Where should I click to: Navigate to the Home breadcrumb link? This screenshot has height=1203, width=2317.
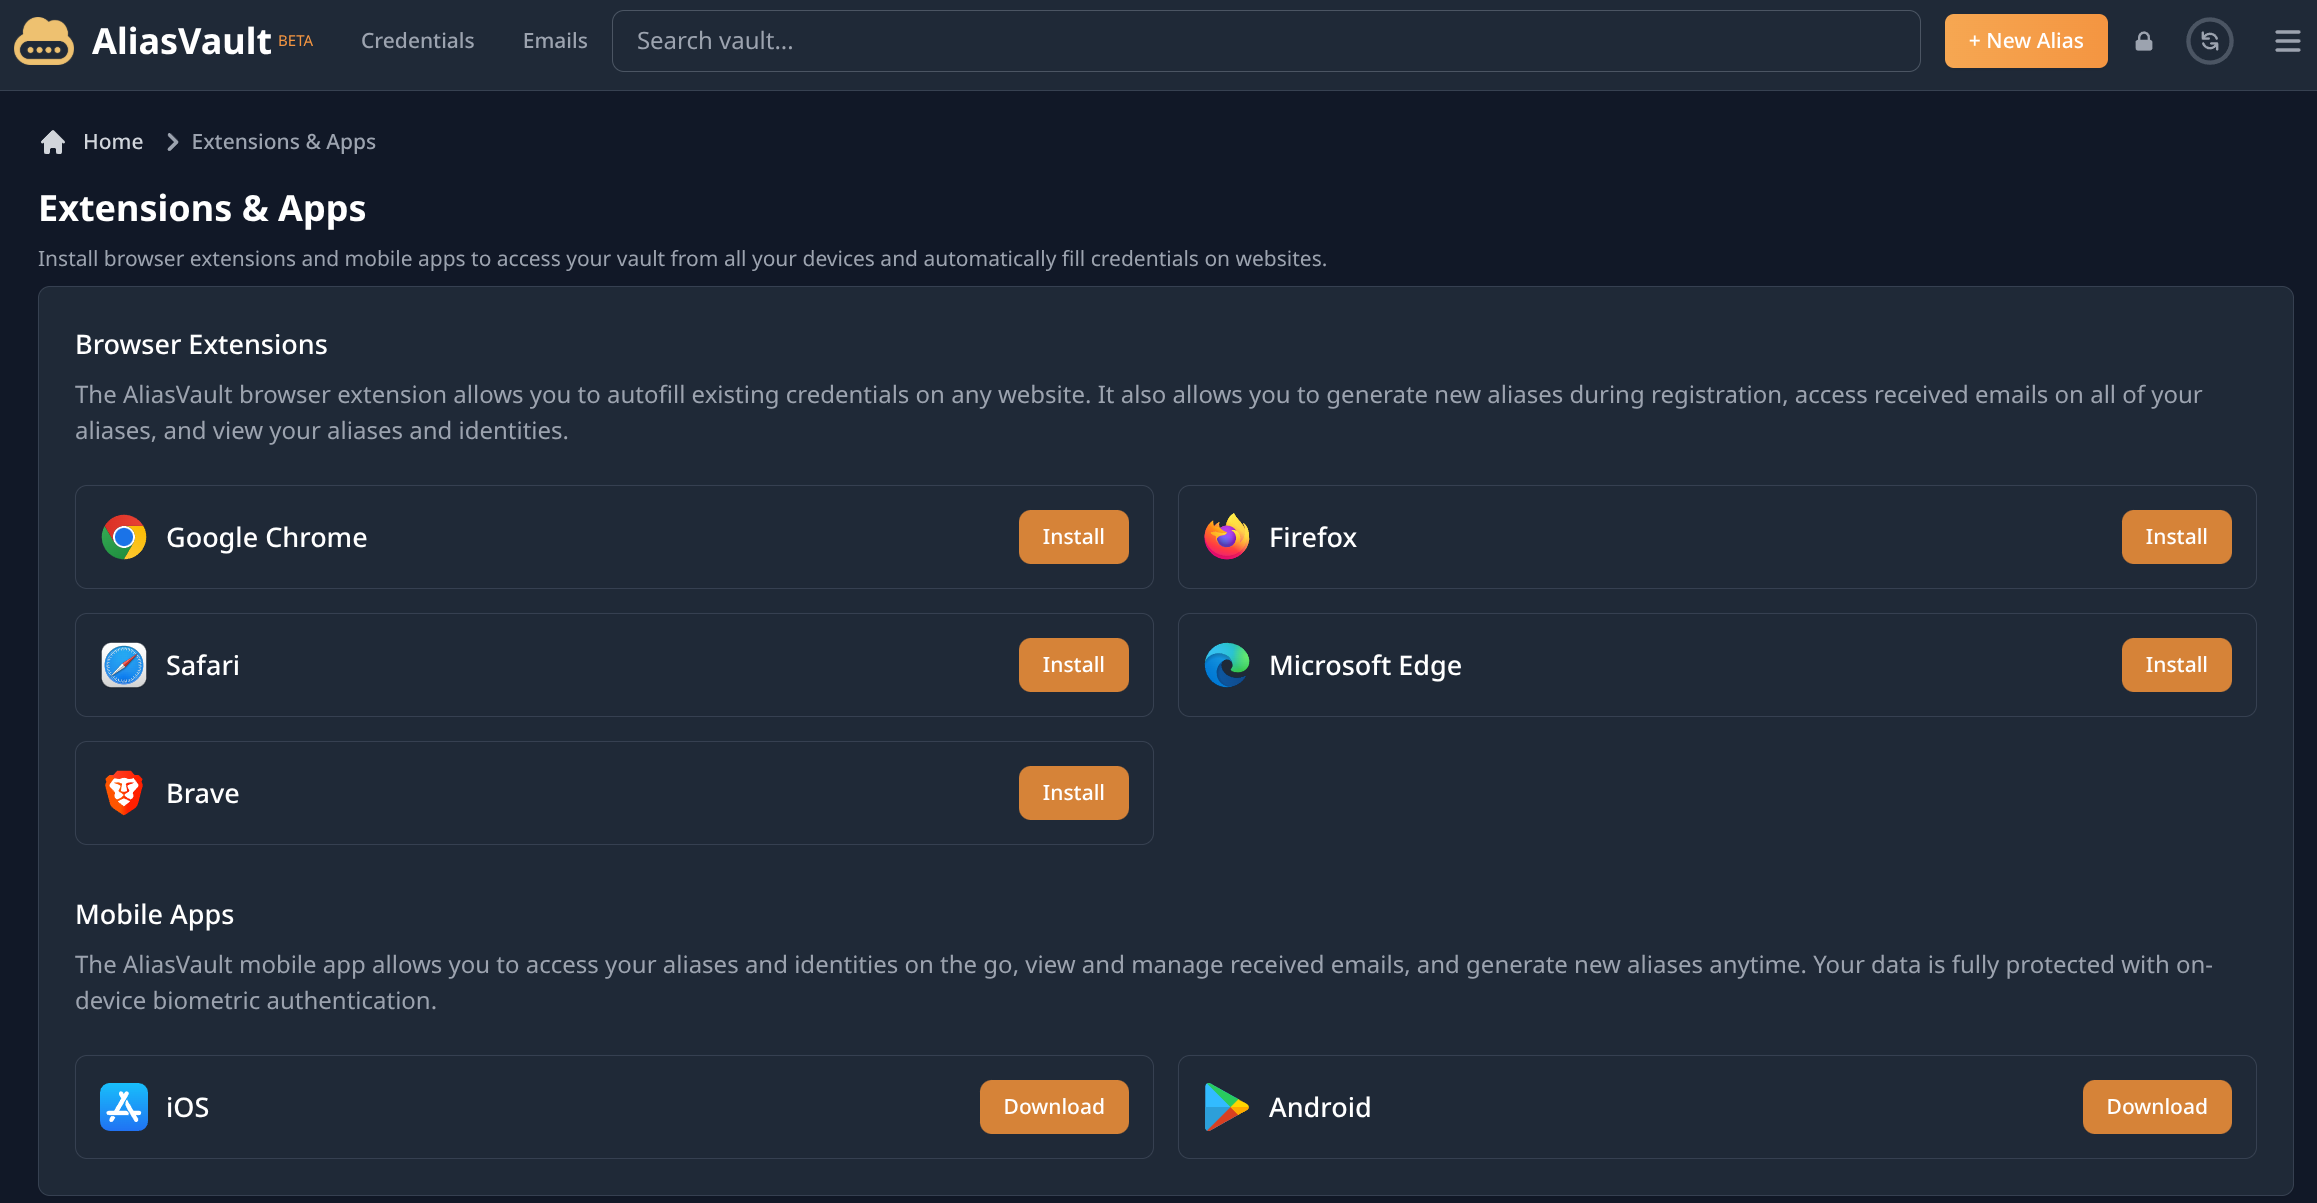tap(113, 142)
